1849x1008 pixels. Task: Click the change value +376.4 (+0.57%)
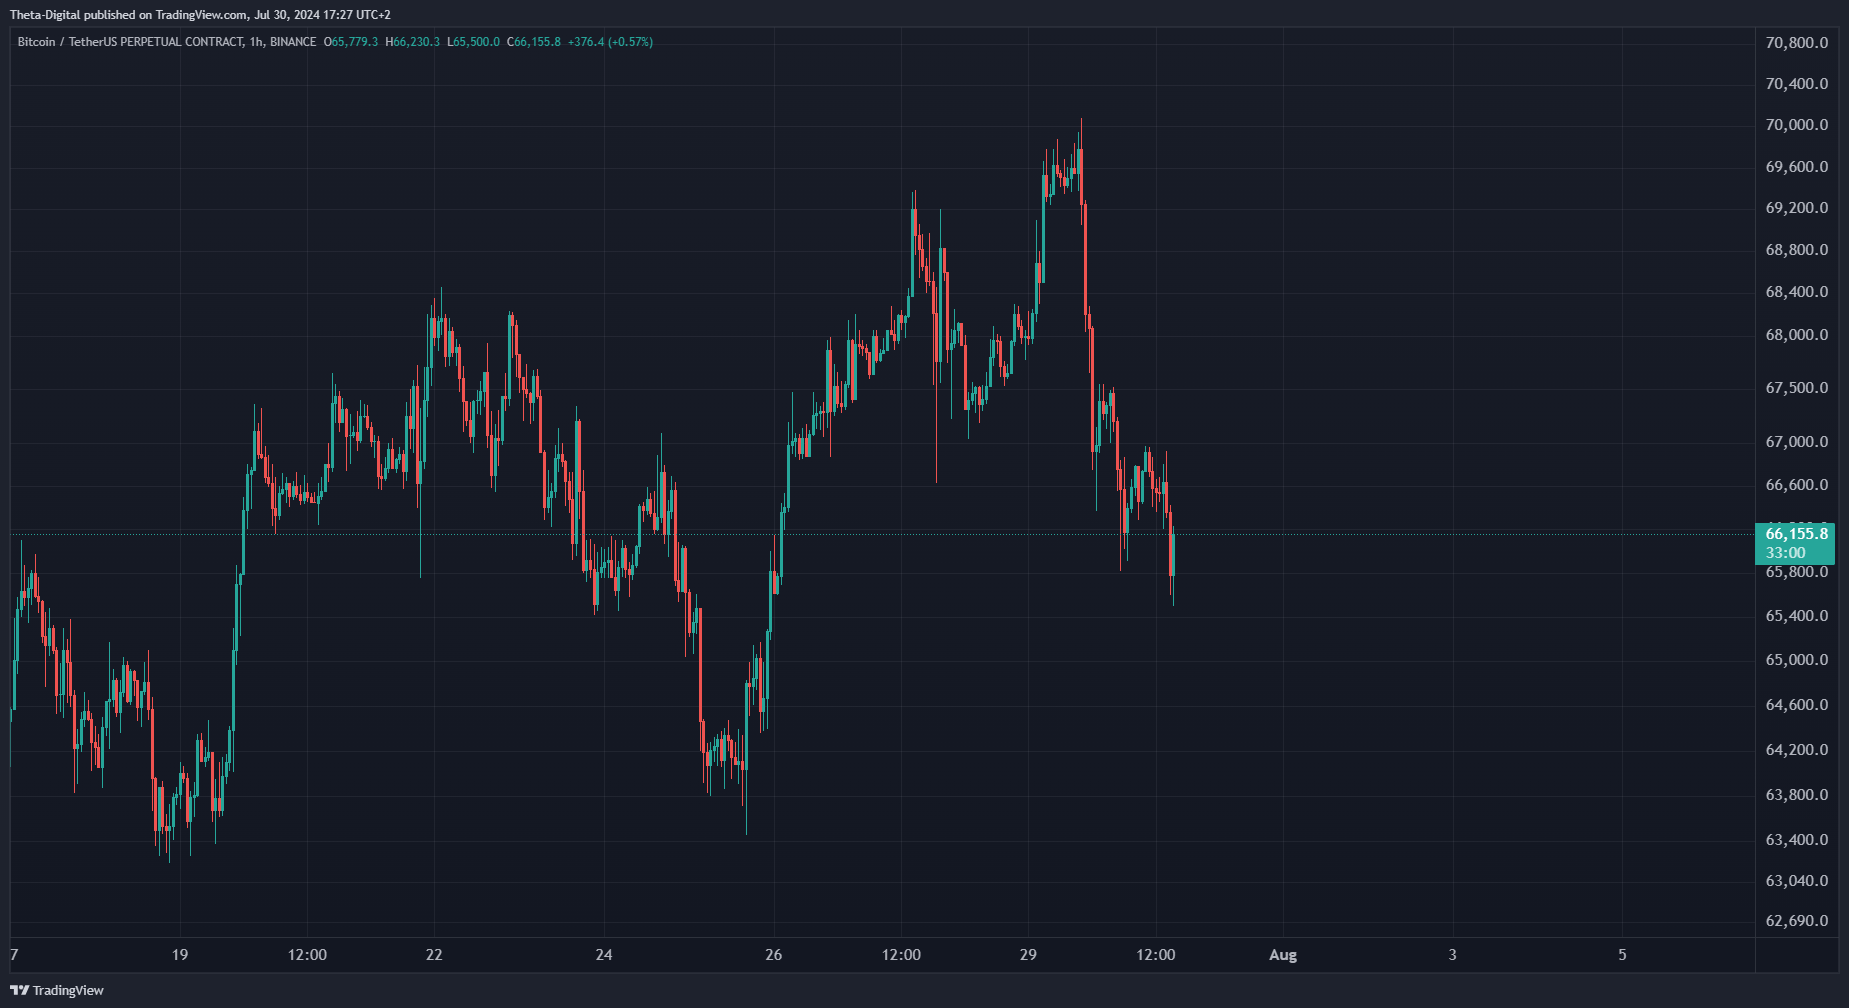click(x=610, y=42)
